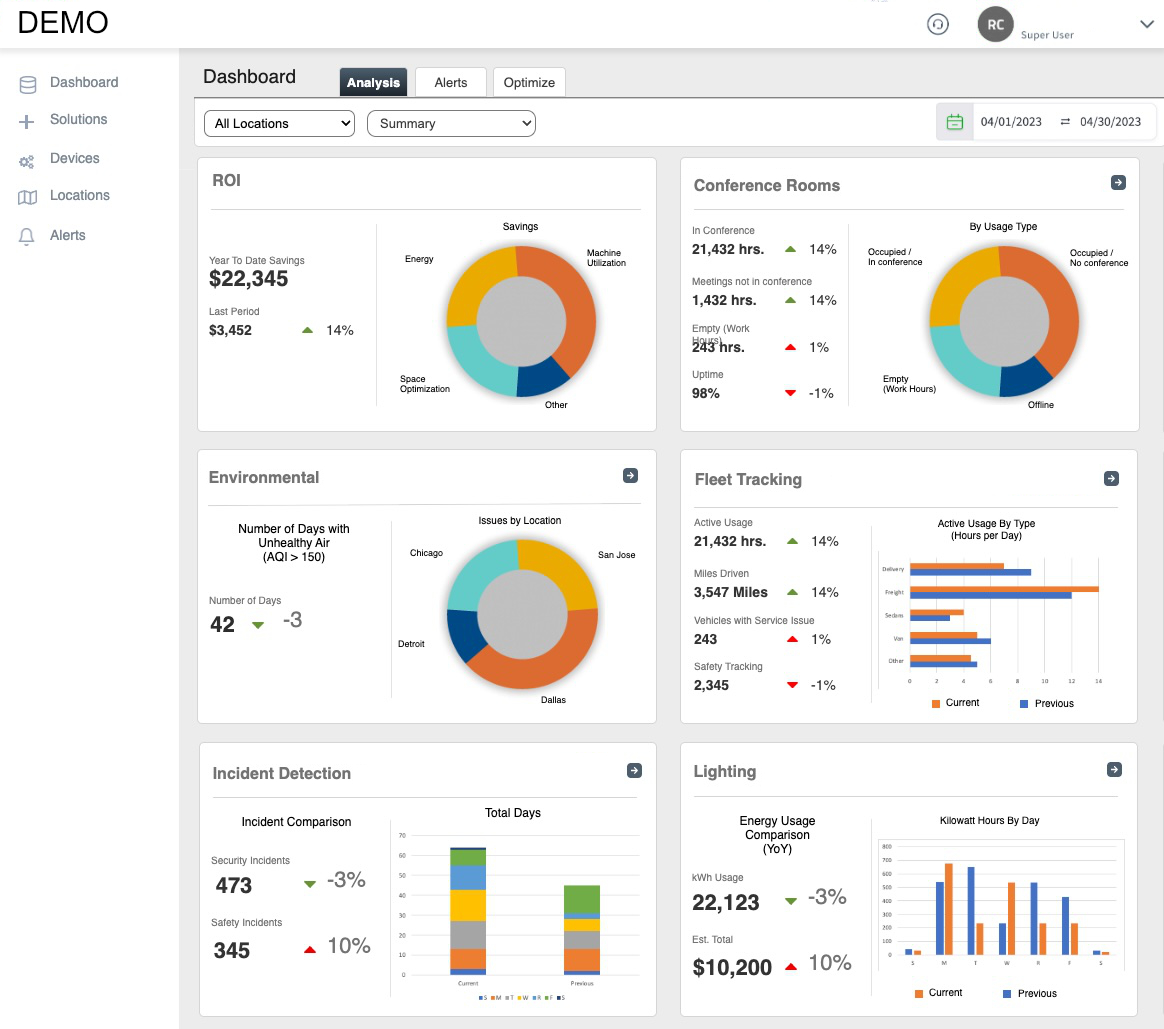Open the calendar date picker icon
This screenshot has height=1029, width=1164.
[955, 122]
